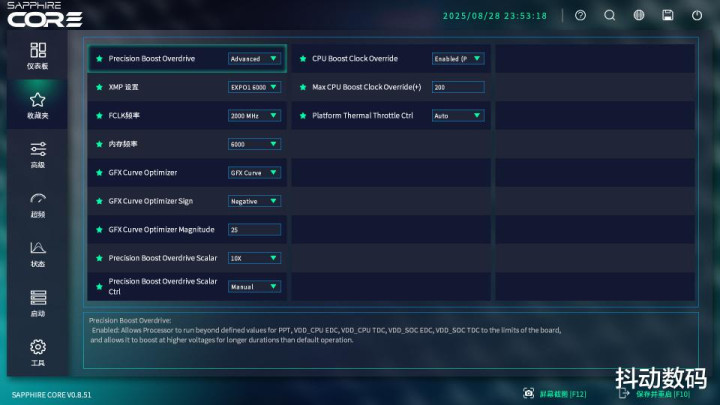This screenshot has height=405, width=720.
Task: Open the 状态 status sidebar tab
Action: click(x=38, y=254)
